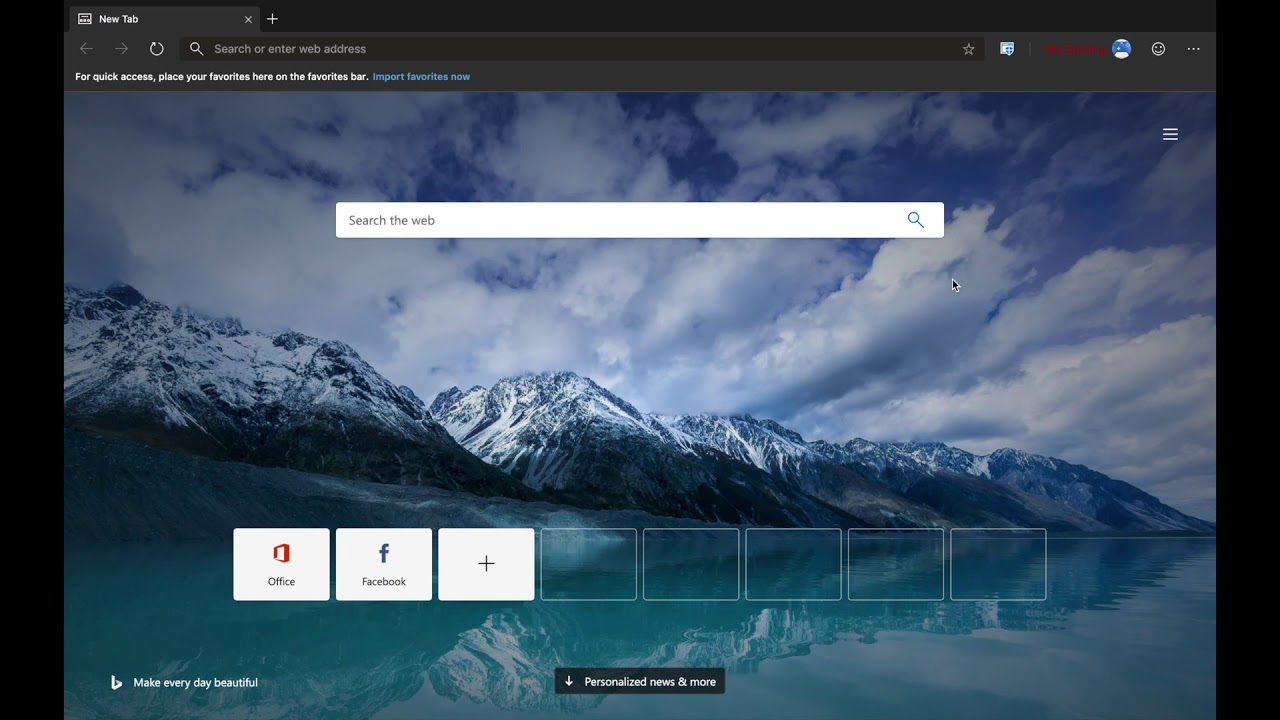Go back with the back arrow
Viewport: 1280px width, 720px height.
(x=86, y=49)
